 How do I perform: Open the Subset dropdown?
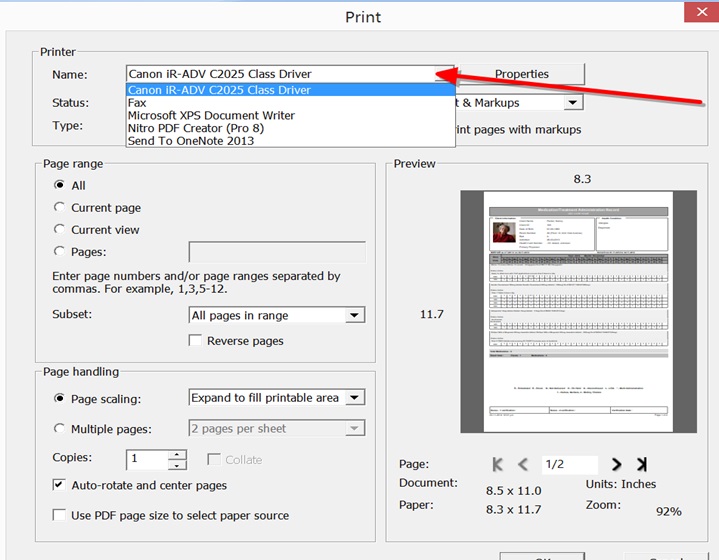(x=354, y=315)
